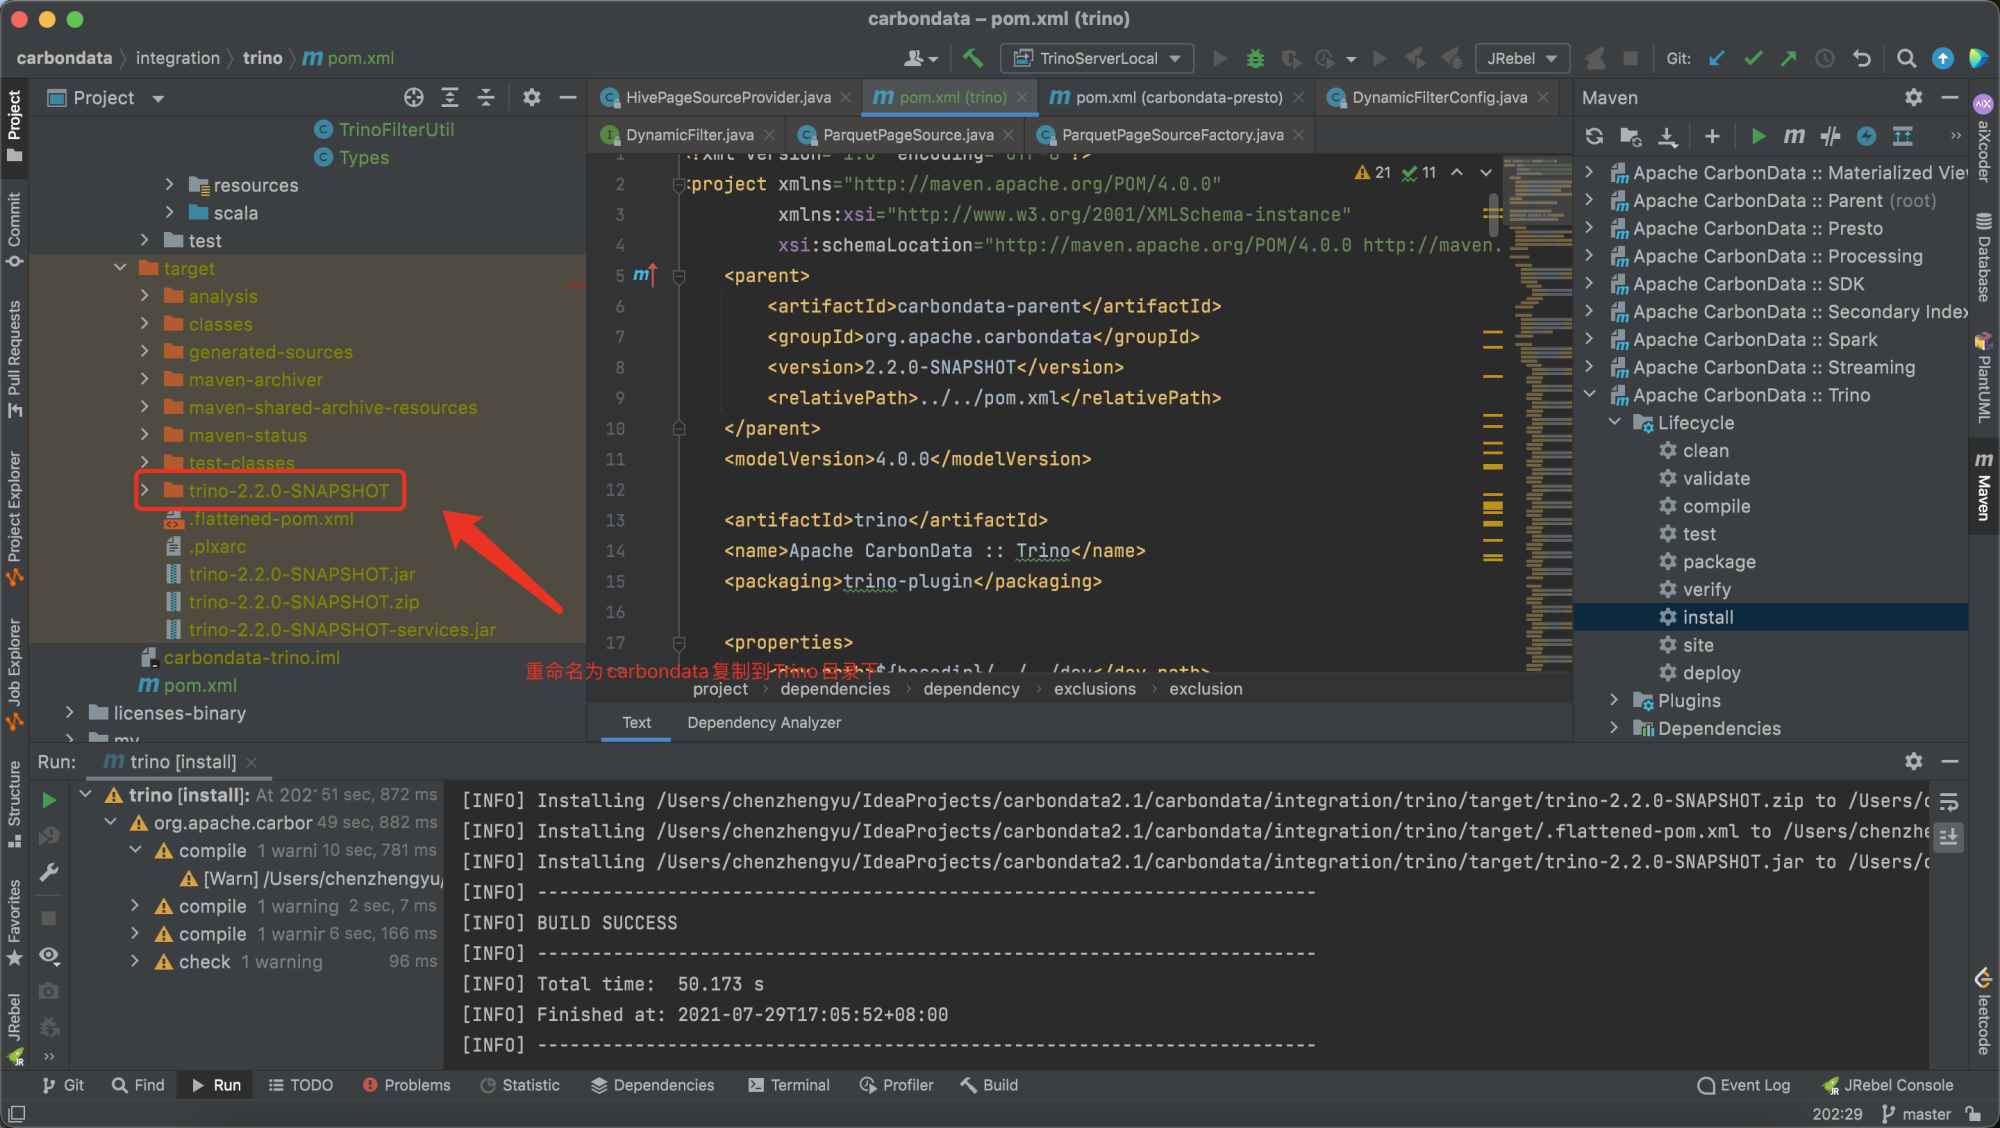Click Git Update Project blue arrow
This screenshot has height=1128, width=2000.
click(1717, 58)
